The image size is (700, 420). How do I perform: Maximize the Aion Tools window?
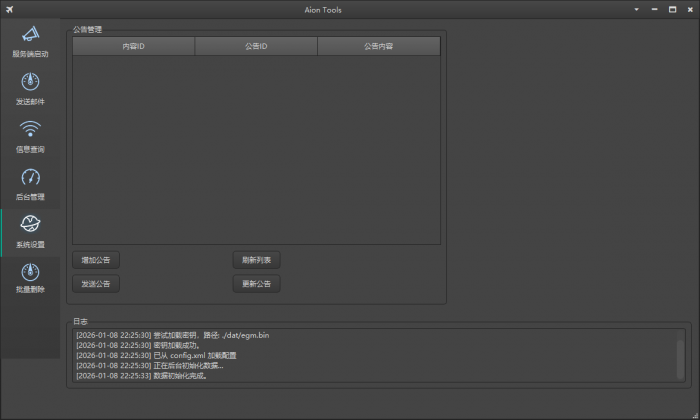[672, 9]
